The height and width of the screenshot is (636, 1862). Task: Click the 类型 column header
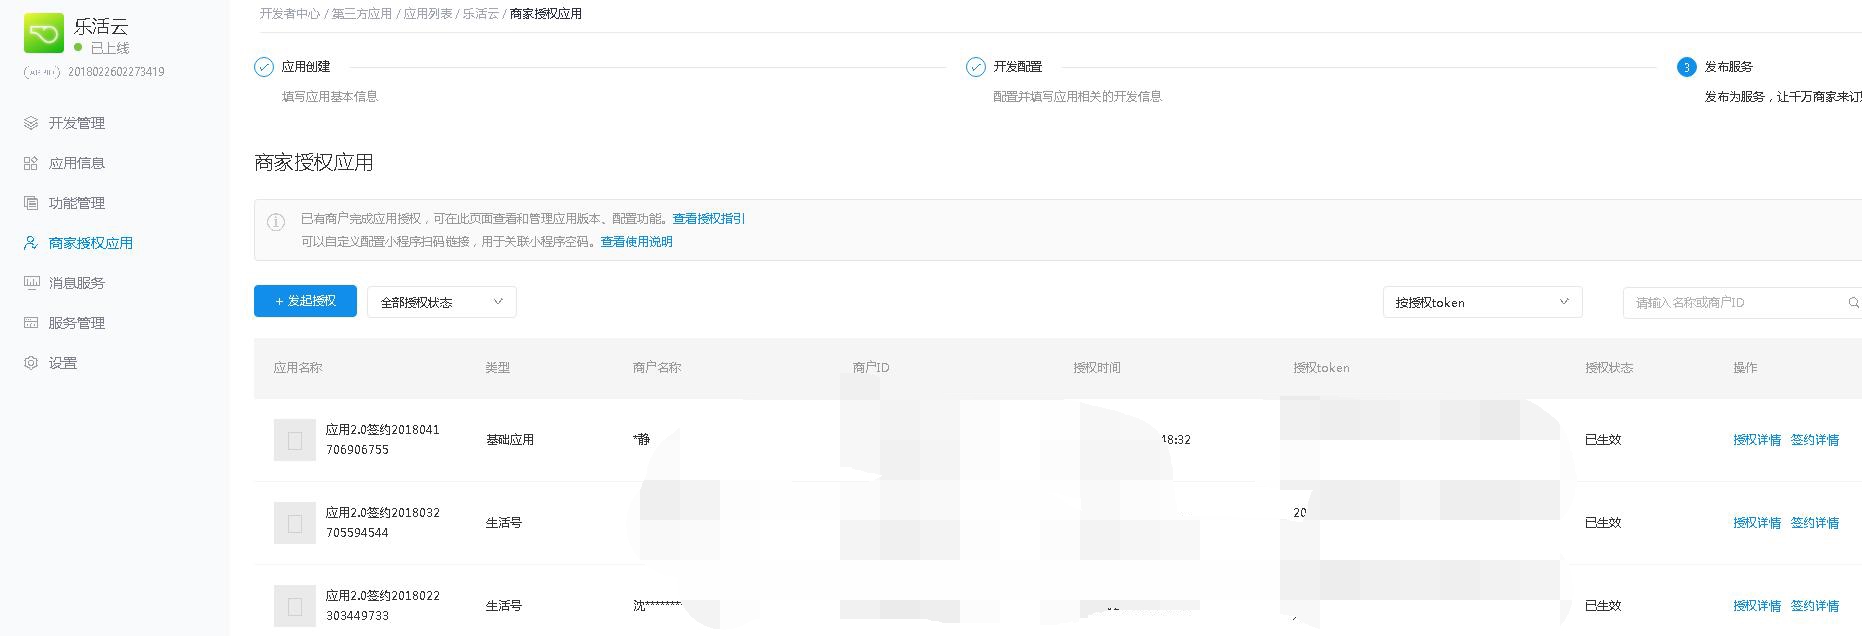click(498, 367)
